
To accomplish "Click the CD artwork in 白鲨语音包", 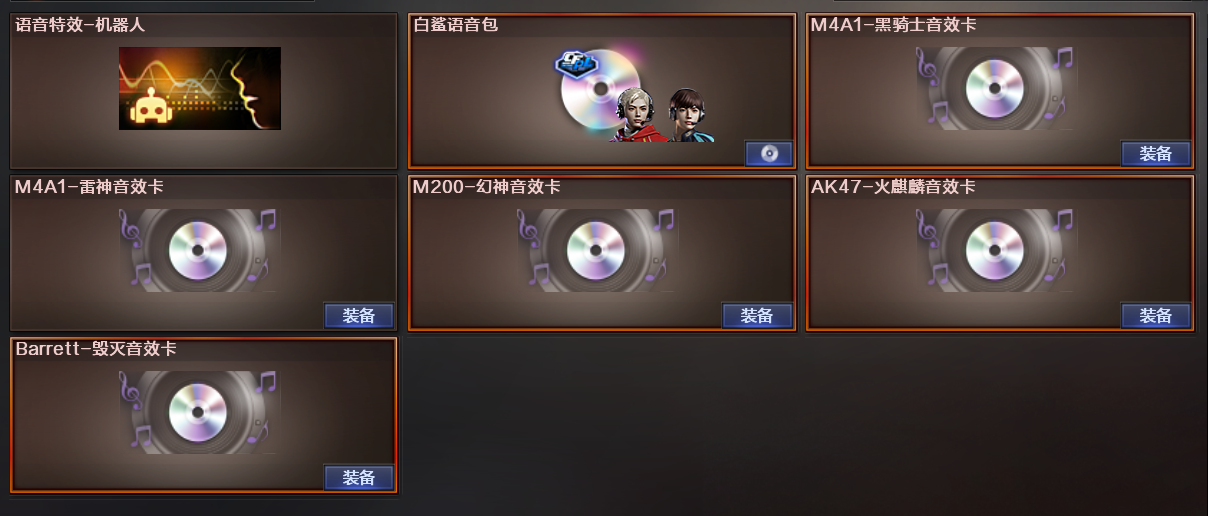I will point(600,90).
